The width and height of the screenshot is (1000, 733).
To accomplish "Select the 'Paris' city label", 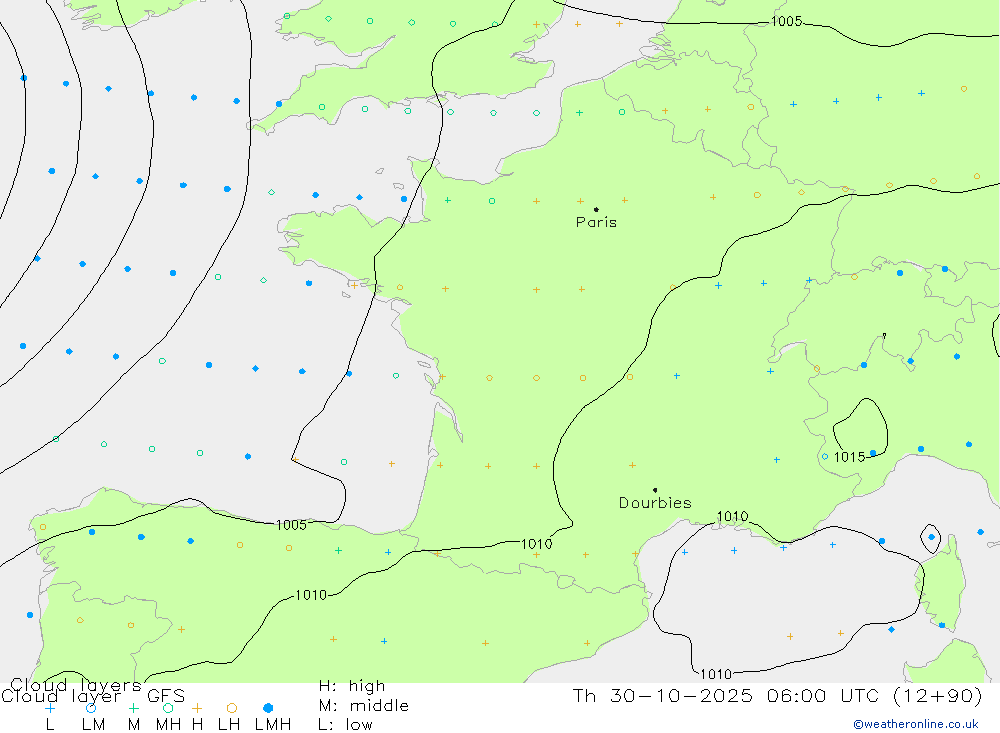I will (596, 222).
